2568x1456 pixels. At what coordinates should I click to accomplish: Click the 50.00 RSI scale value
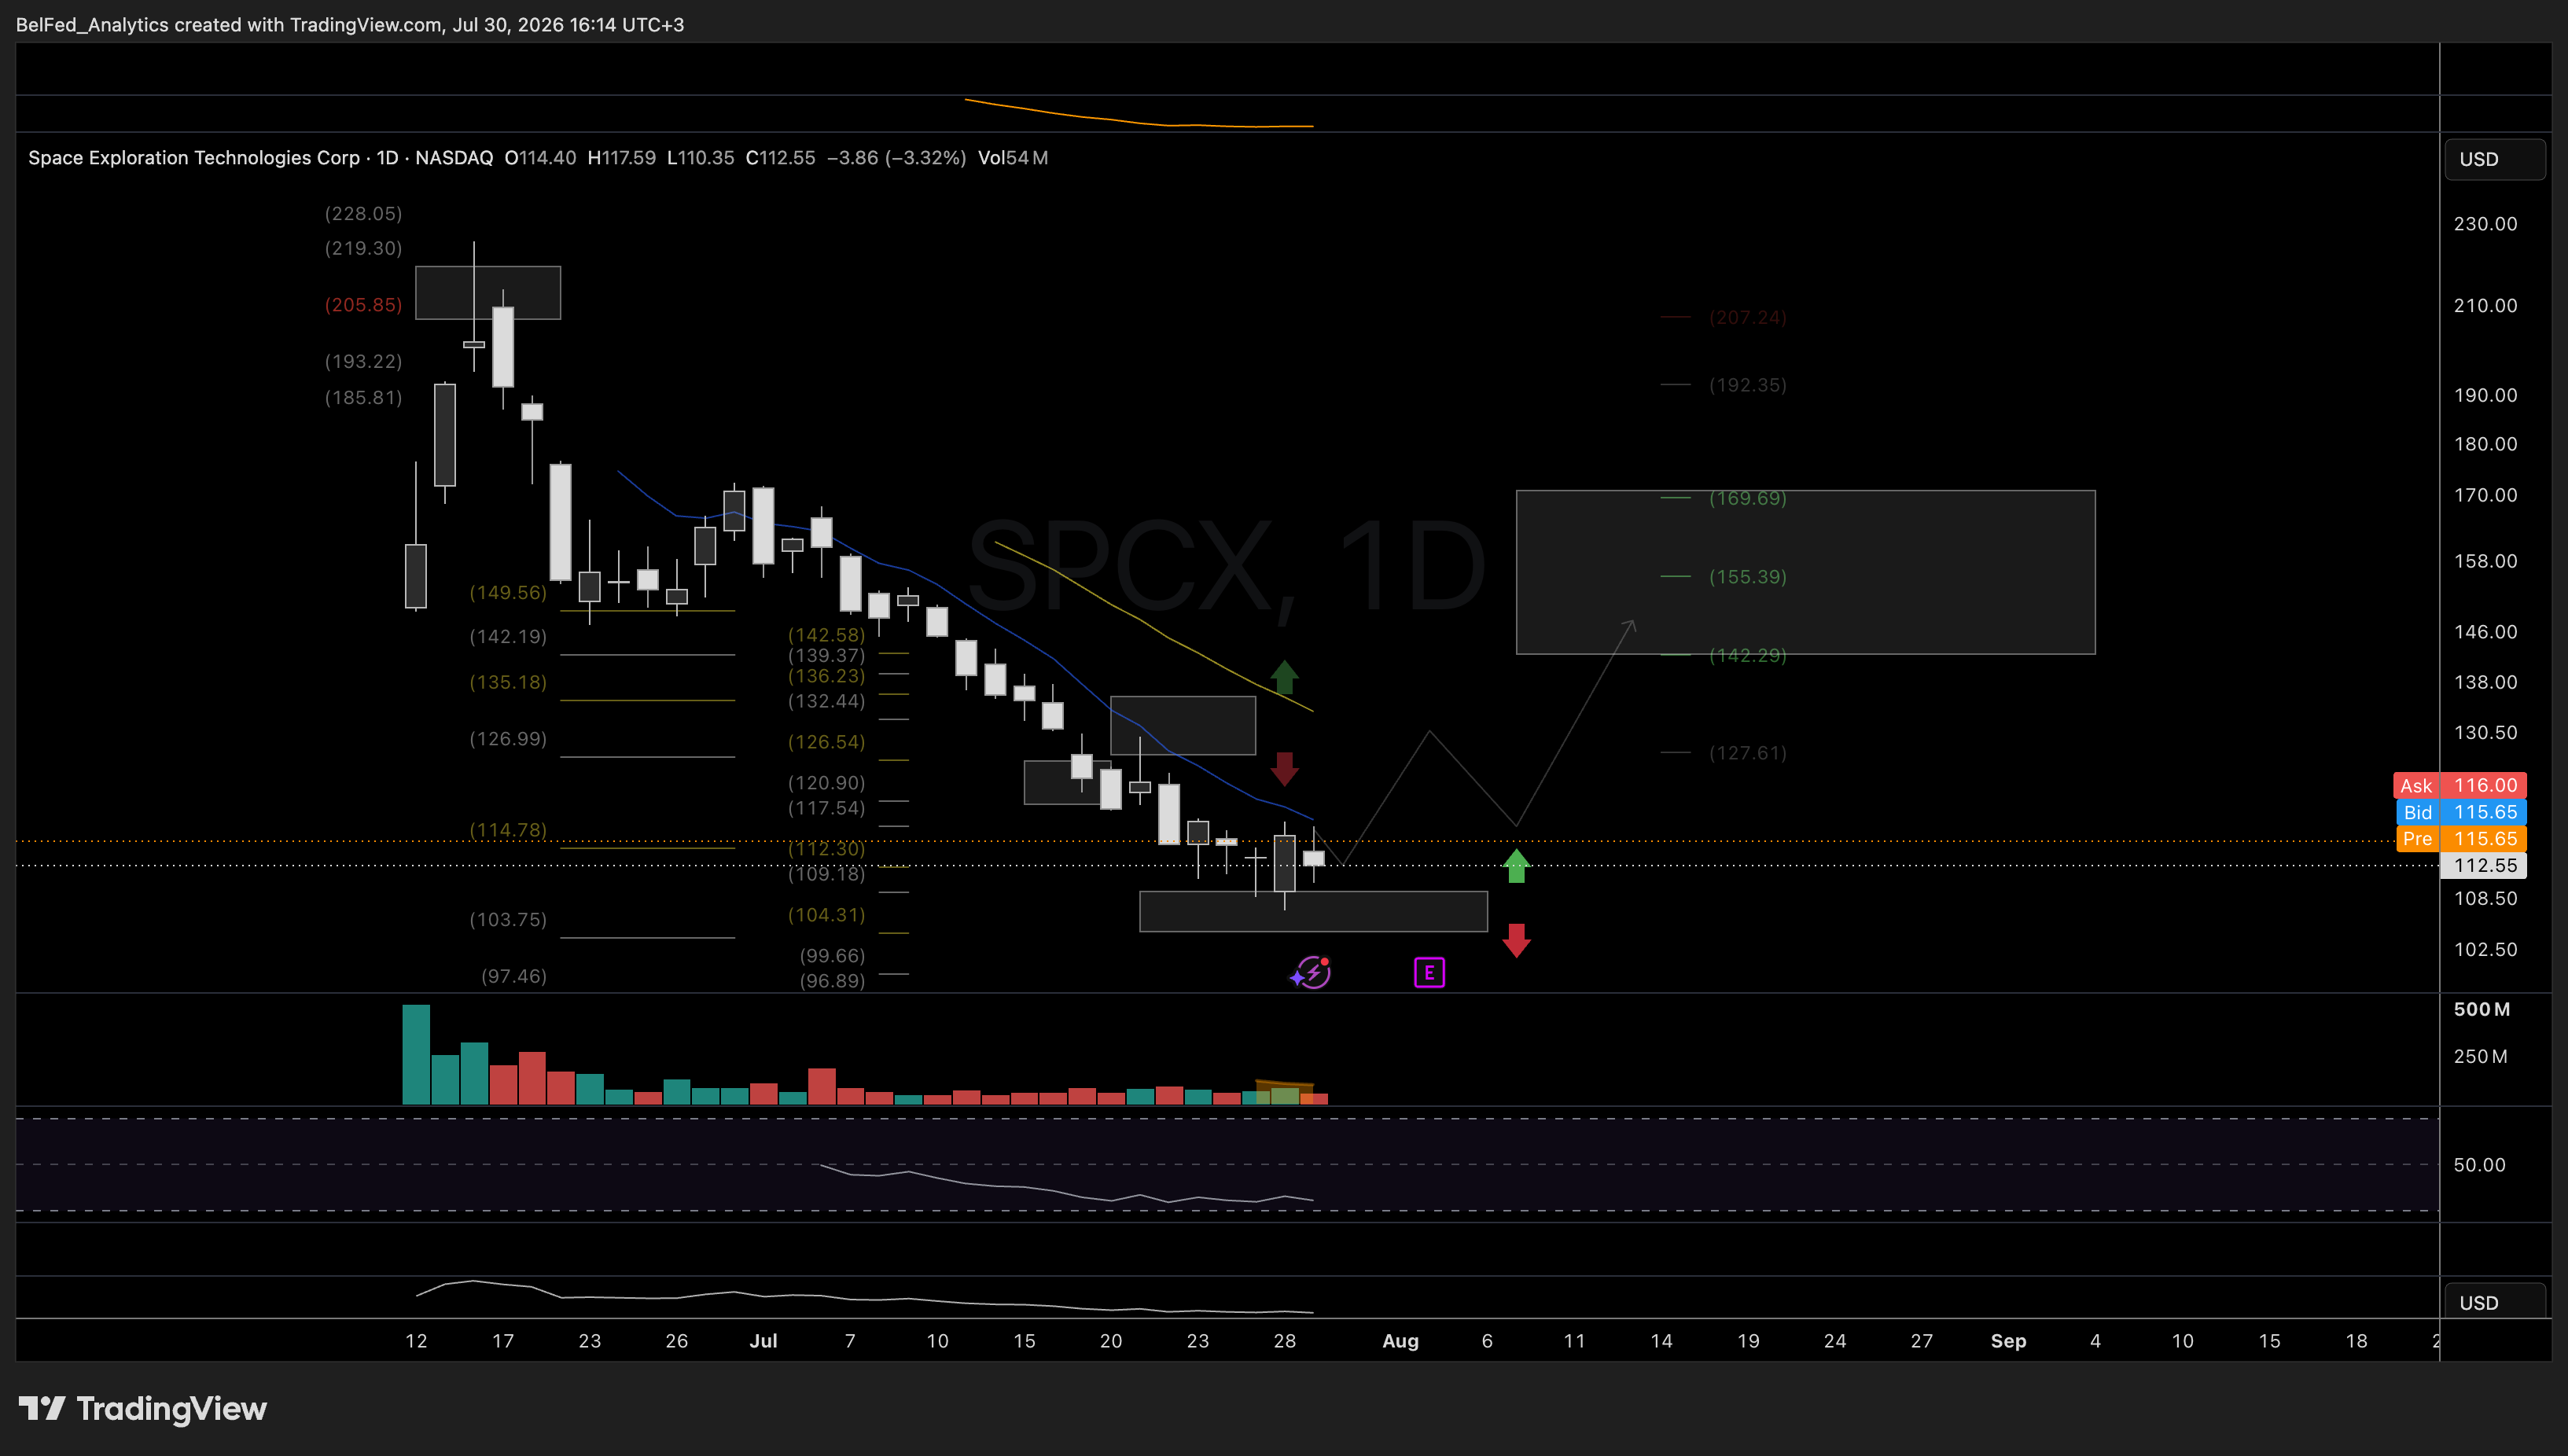tap(2479, 1164)
